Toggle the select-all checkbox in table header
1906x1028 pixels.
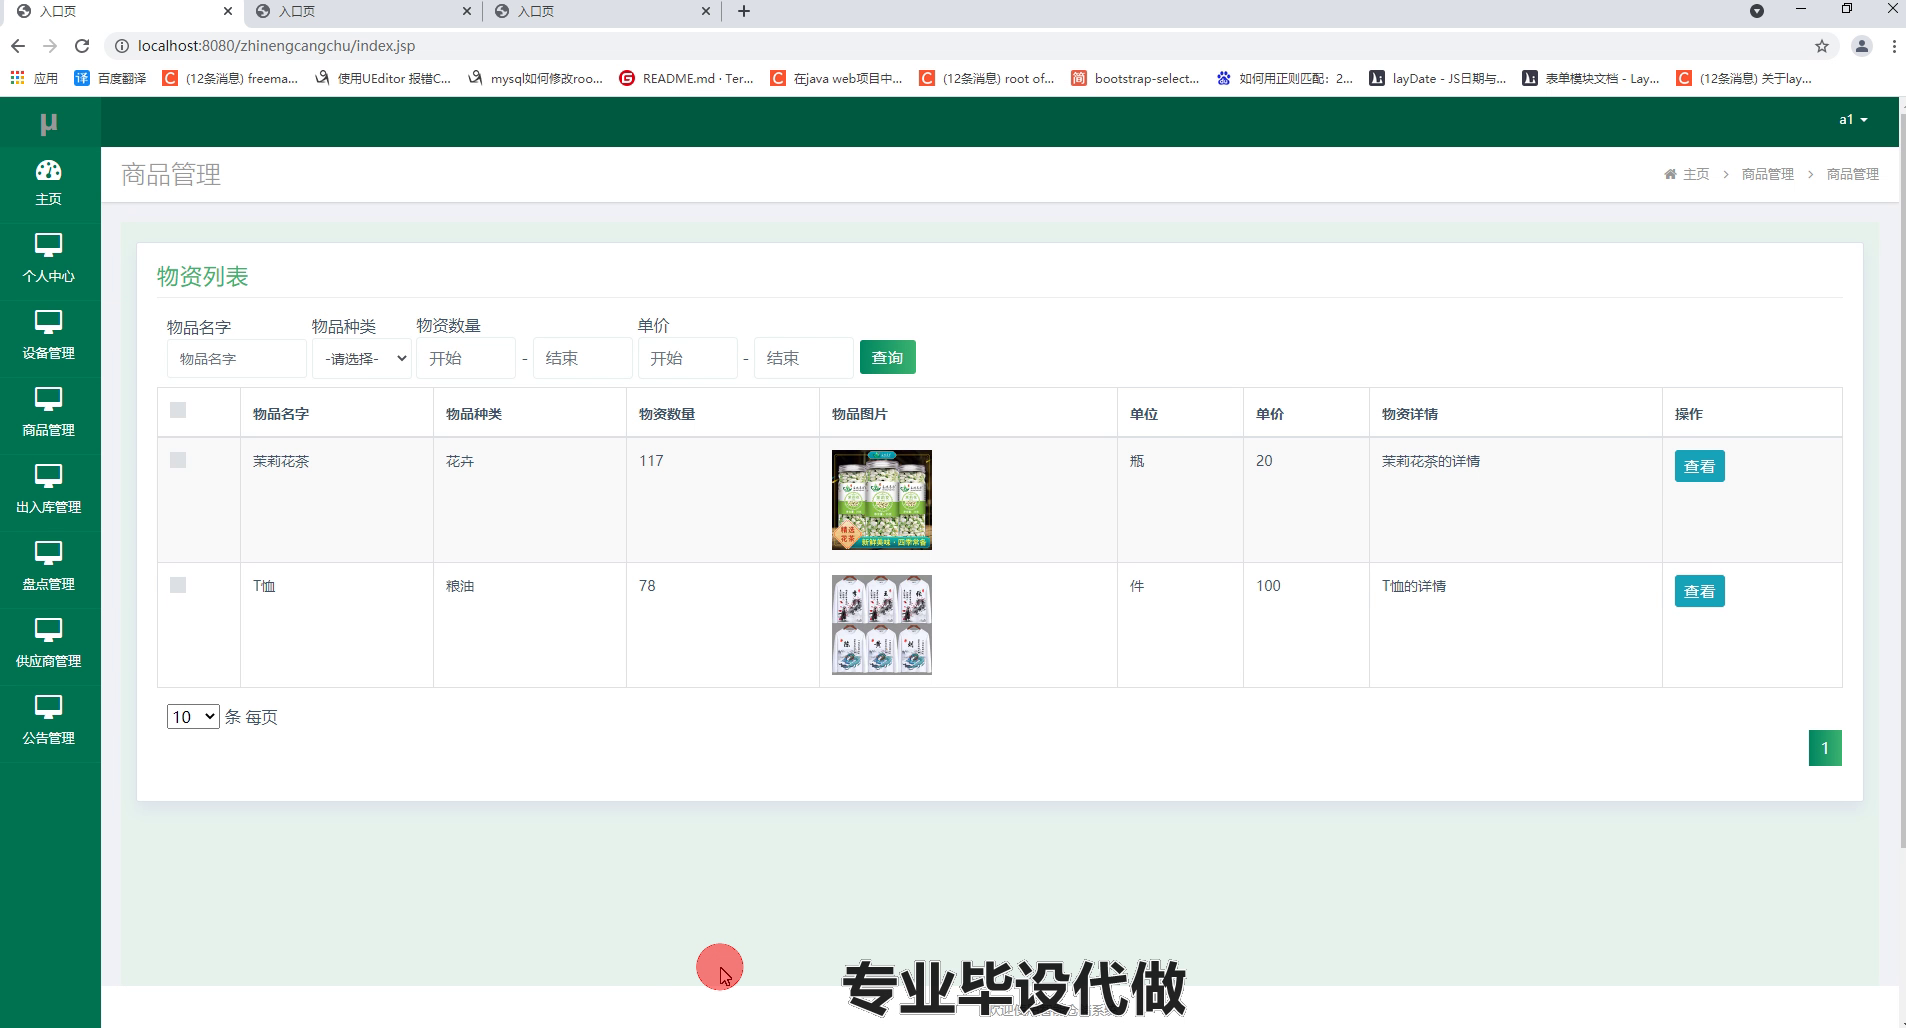178,410
